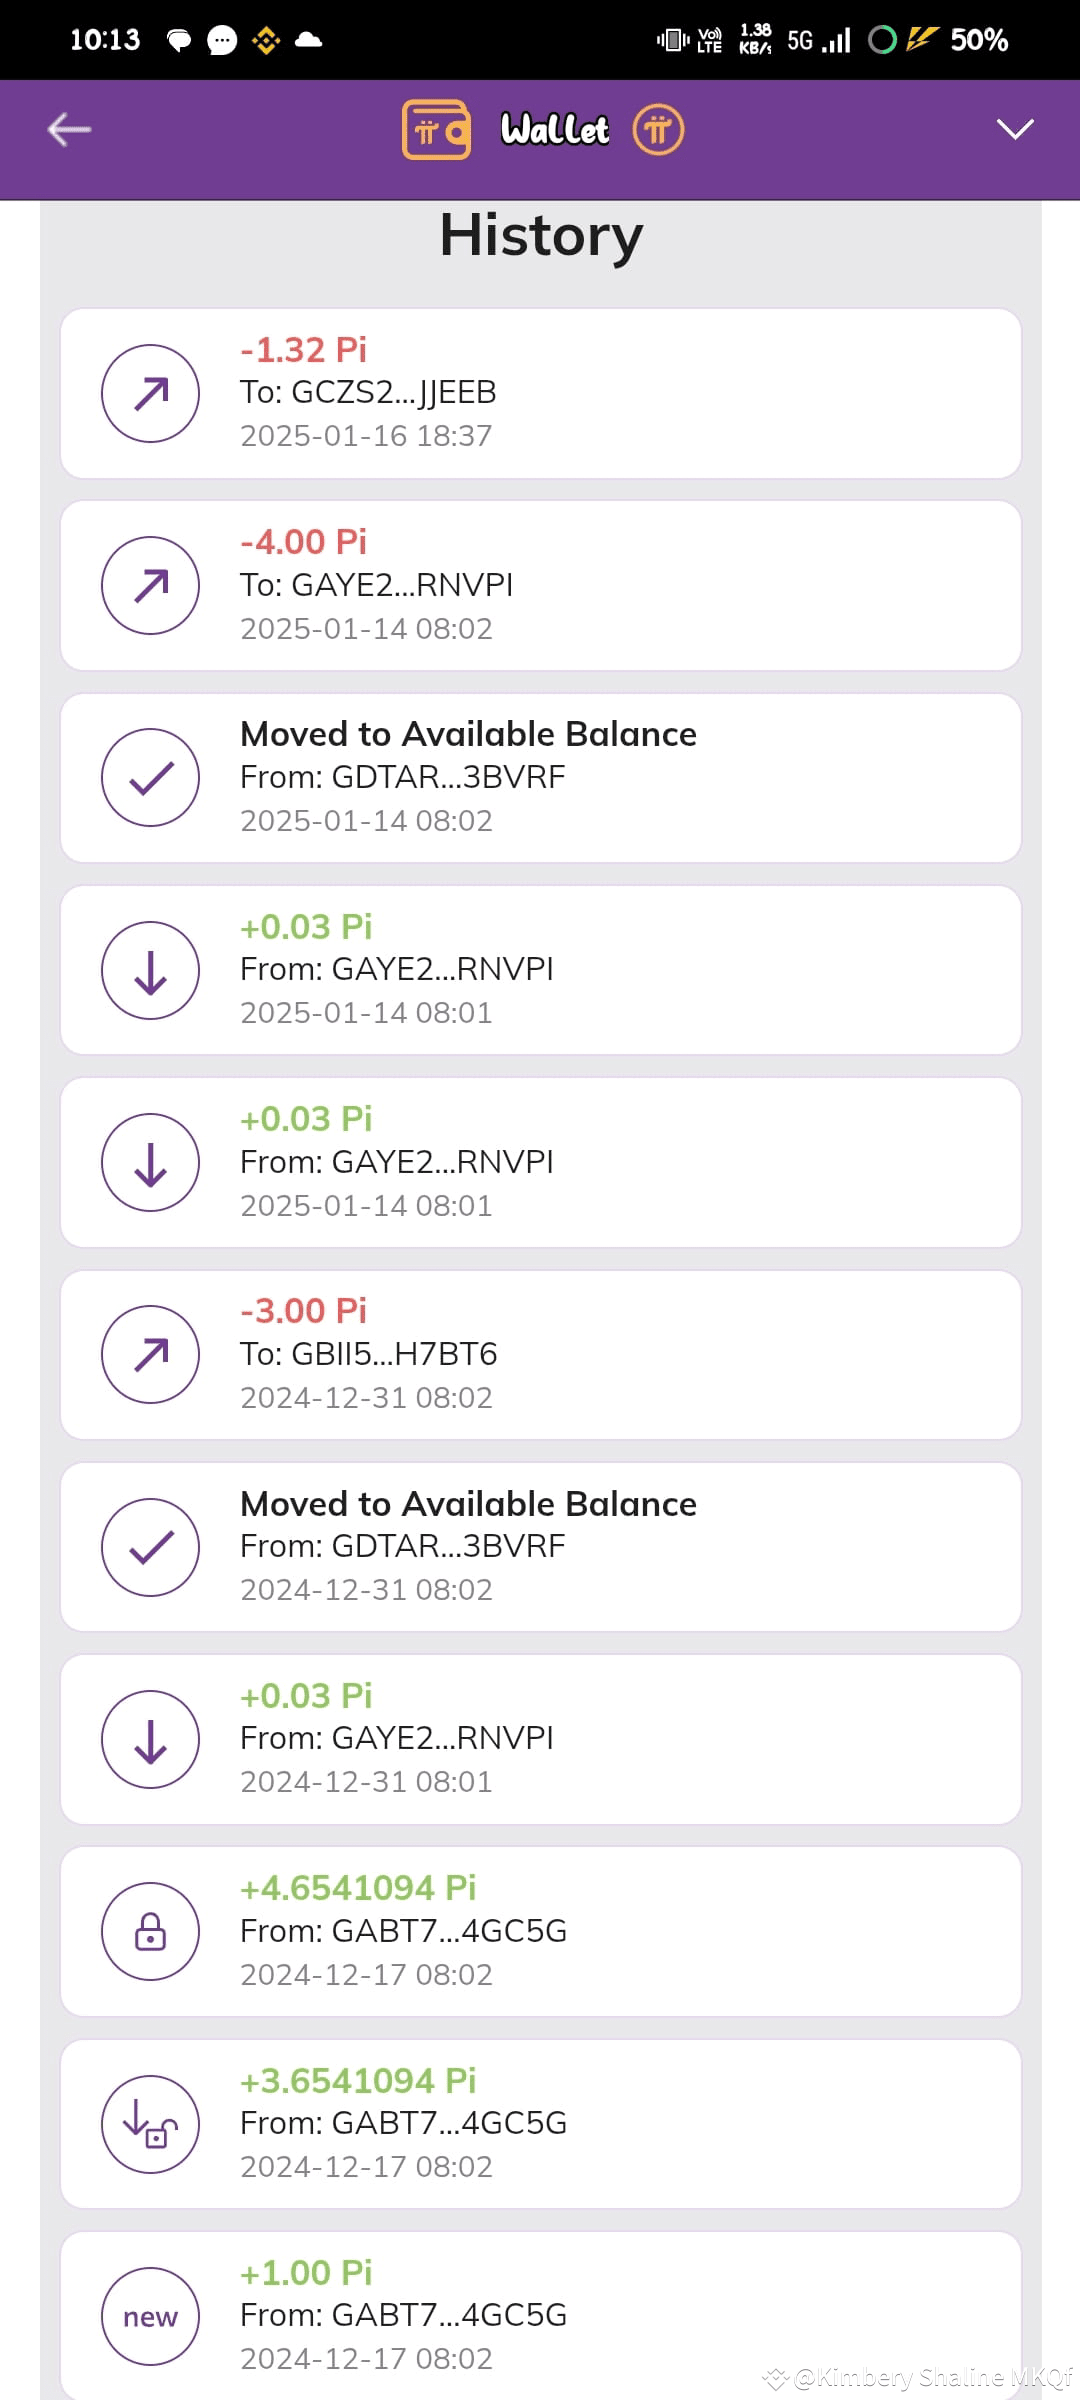Tap the orange wallet icon in header
Screen dimensions: 1080x2400
point(436,130)
